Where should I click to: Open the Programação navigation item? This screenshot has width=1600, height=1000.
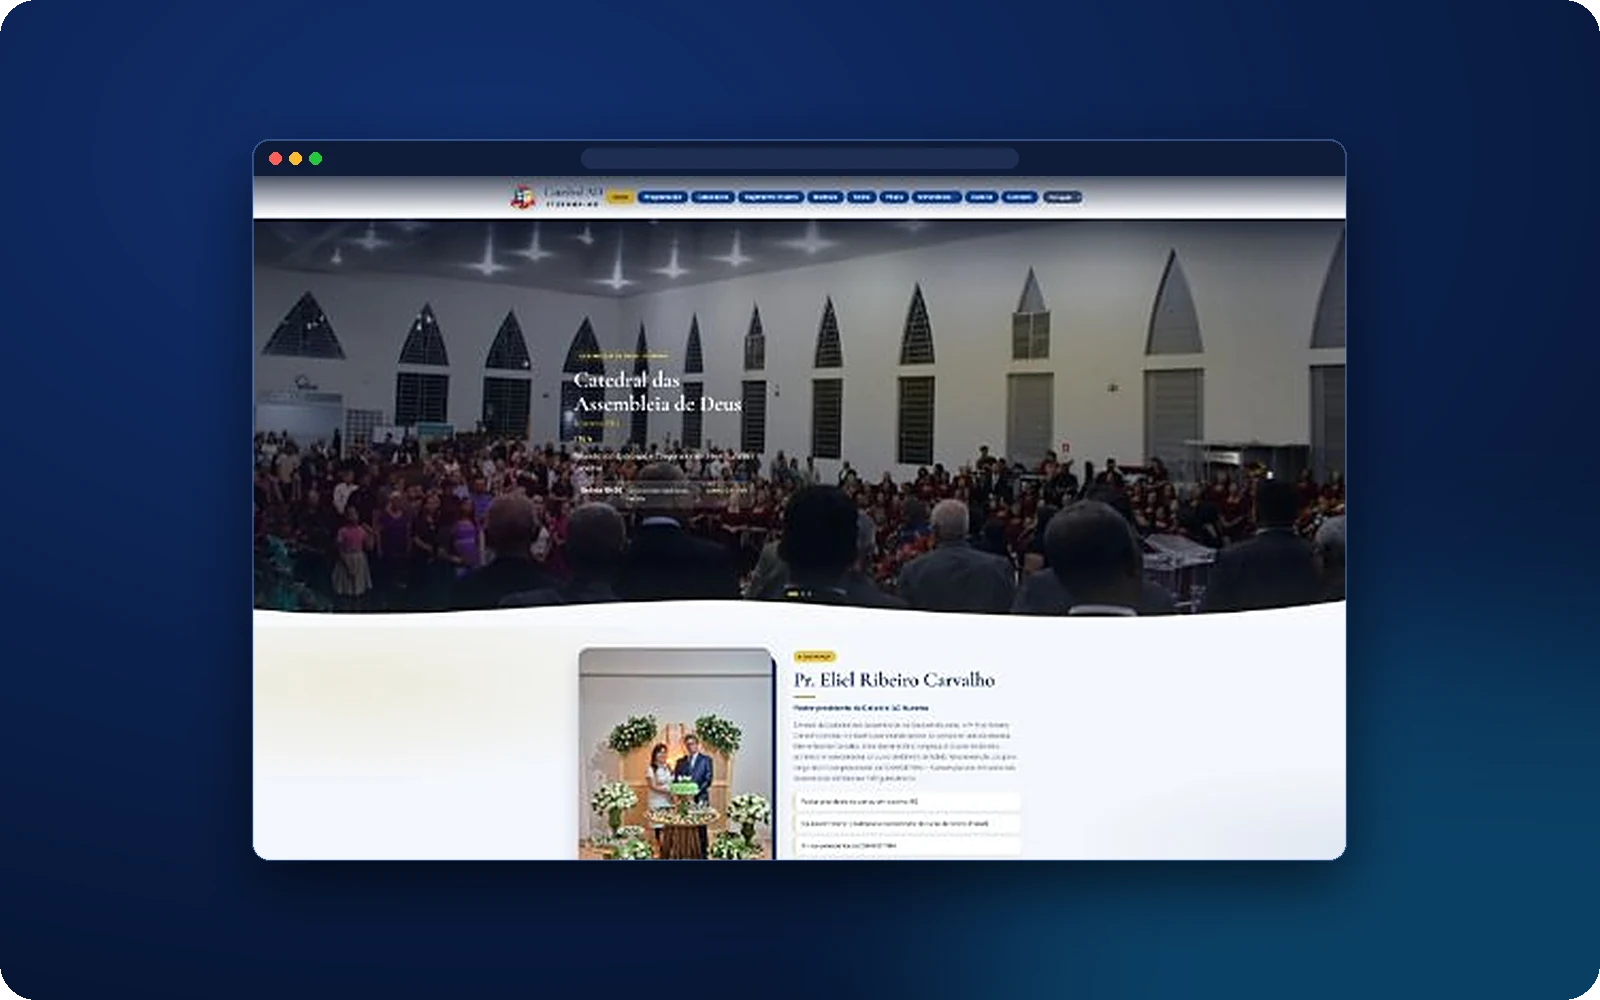[662, 197]
